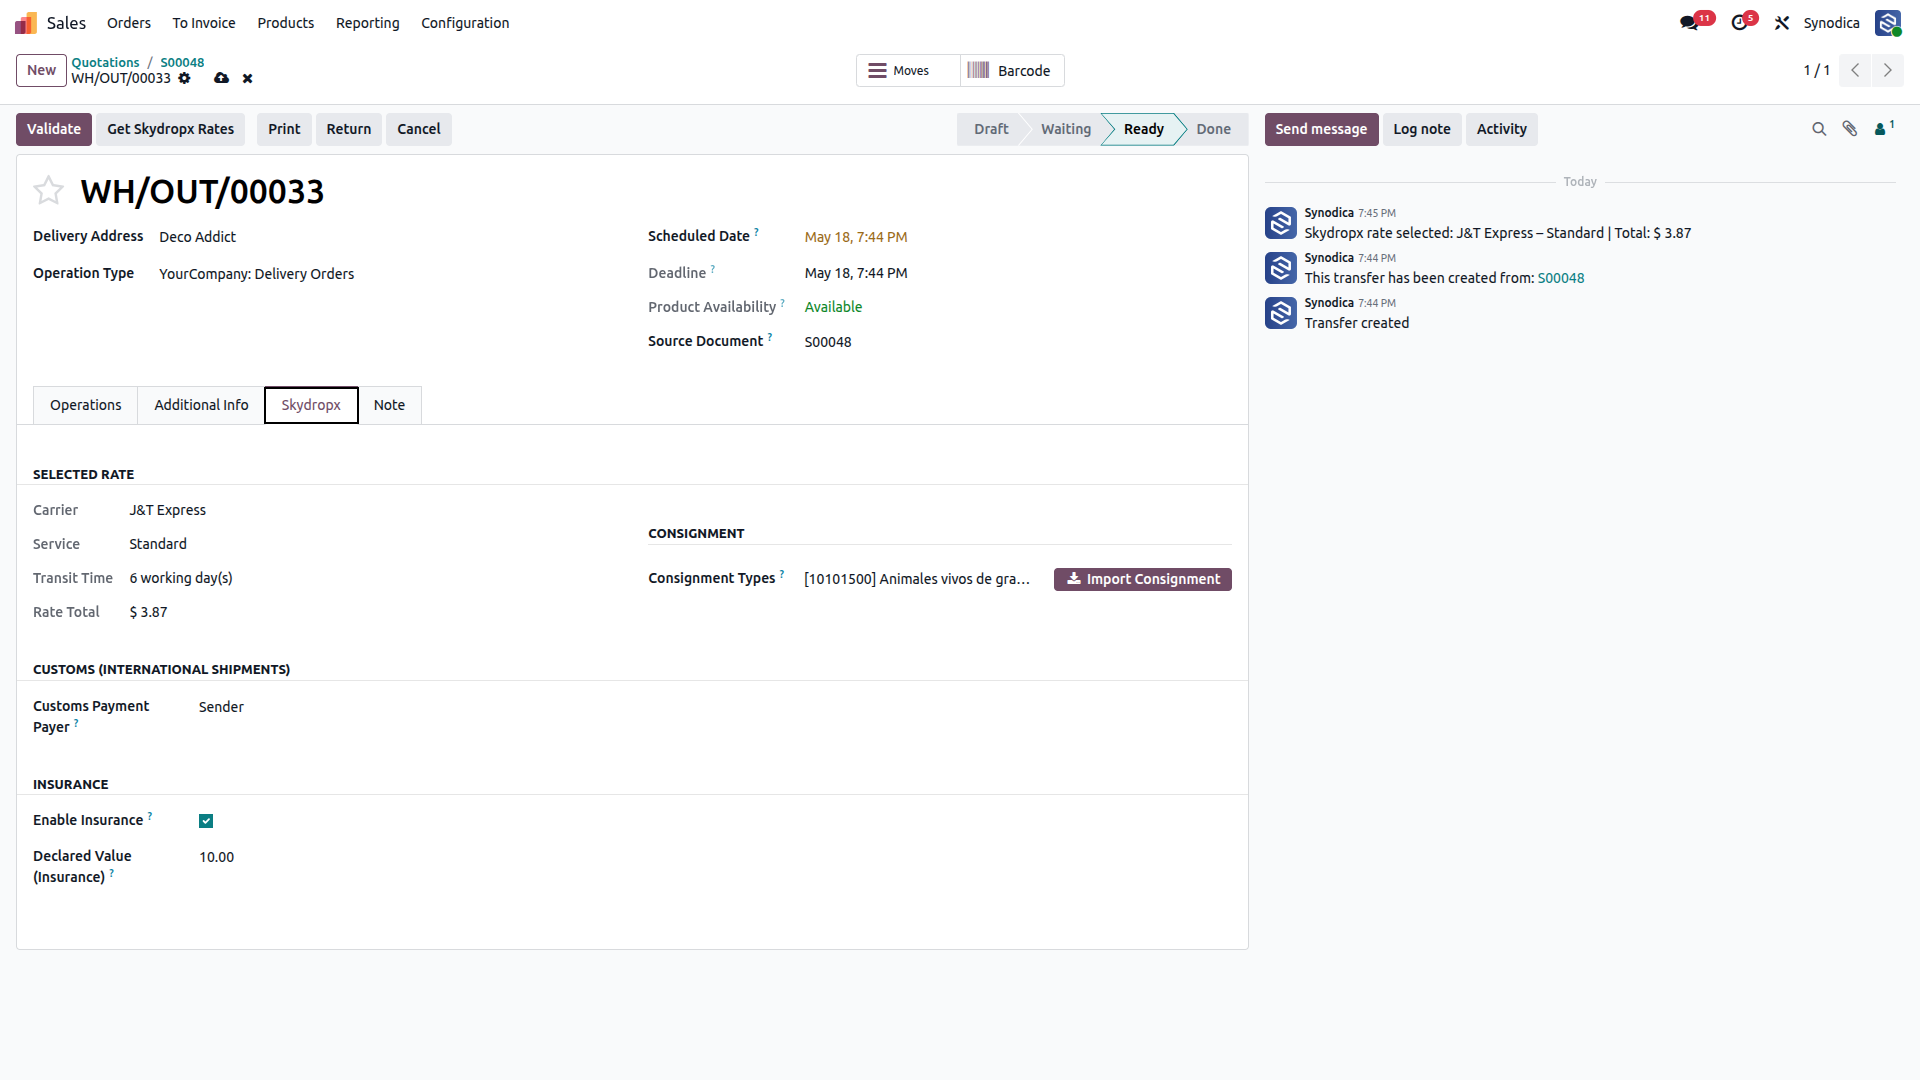Open the record actions gear icon

(x=184, y=78)
